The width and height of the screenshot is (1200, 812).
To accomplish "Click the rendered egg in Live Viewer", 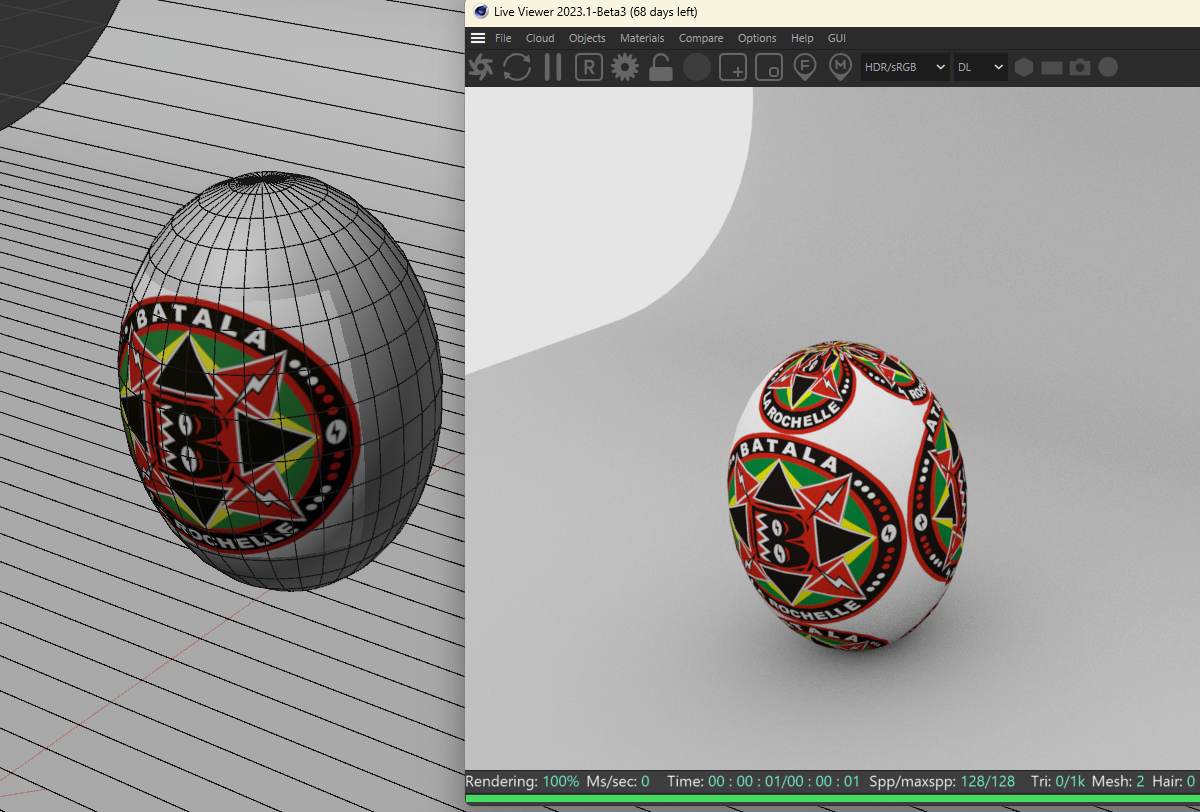I will [846, 497].
